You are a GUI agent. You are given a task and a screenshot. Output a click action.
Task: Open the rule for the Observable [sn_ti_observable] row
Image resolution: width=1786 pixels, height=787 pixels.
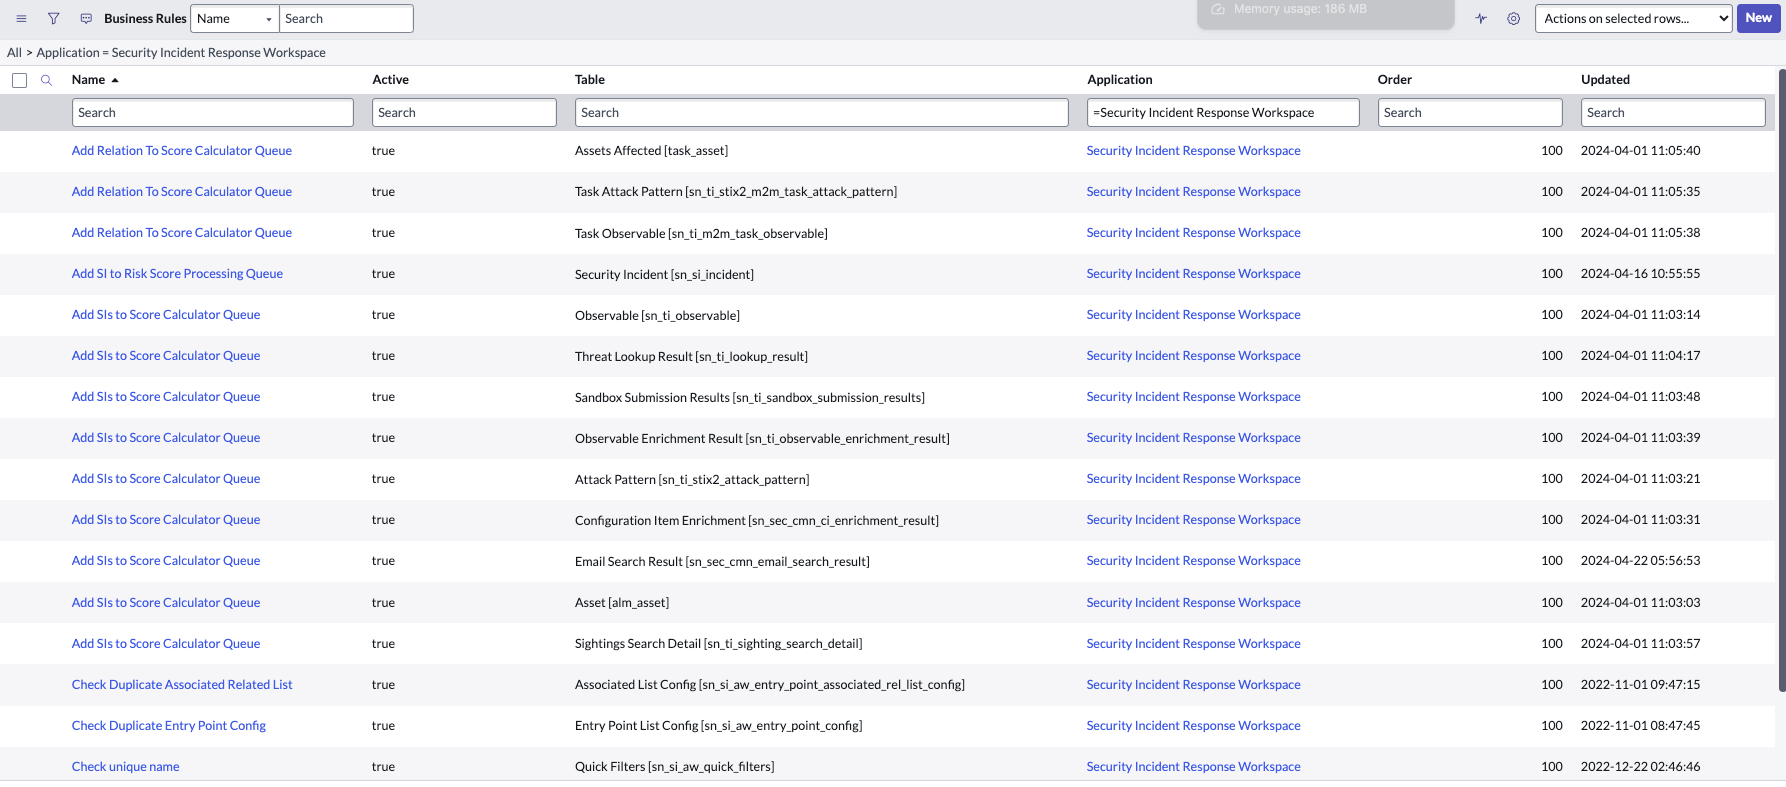coord(166,315)
